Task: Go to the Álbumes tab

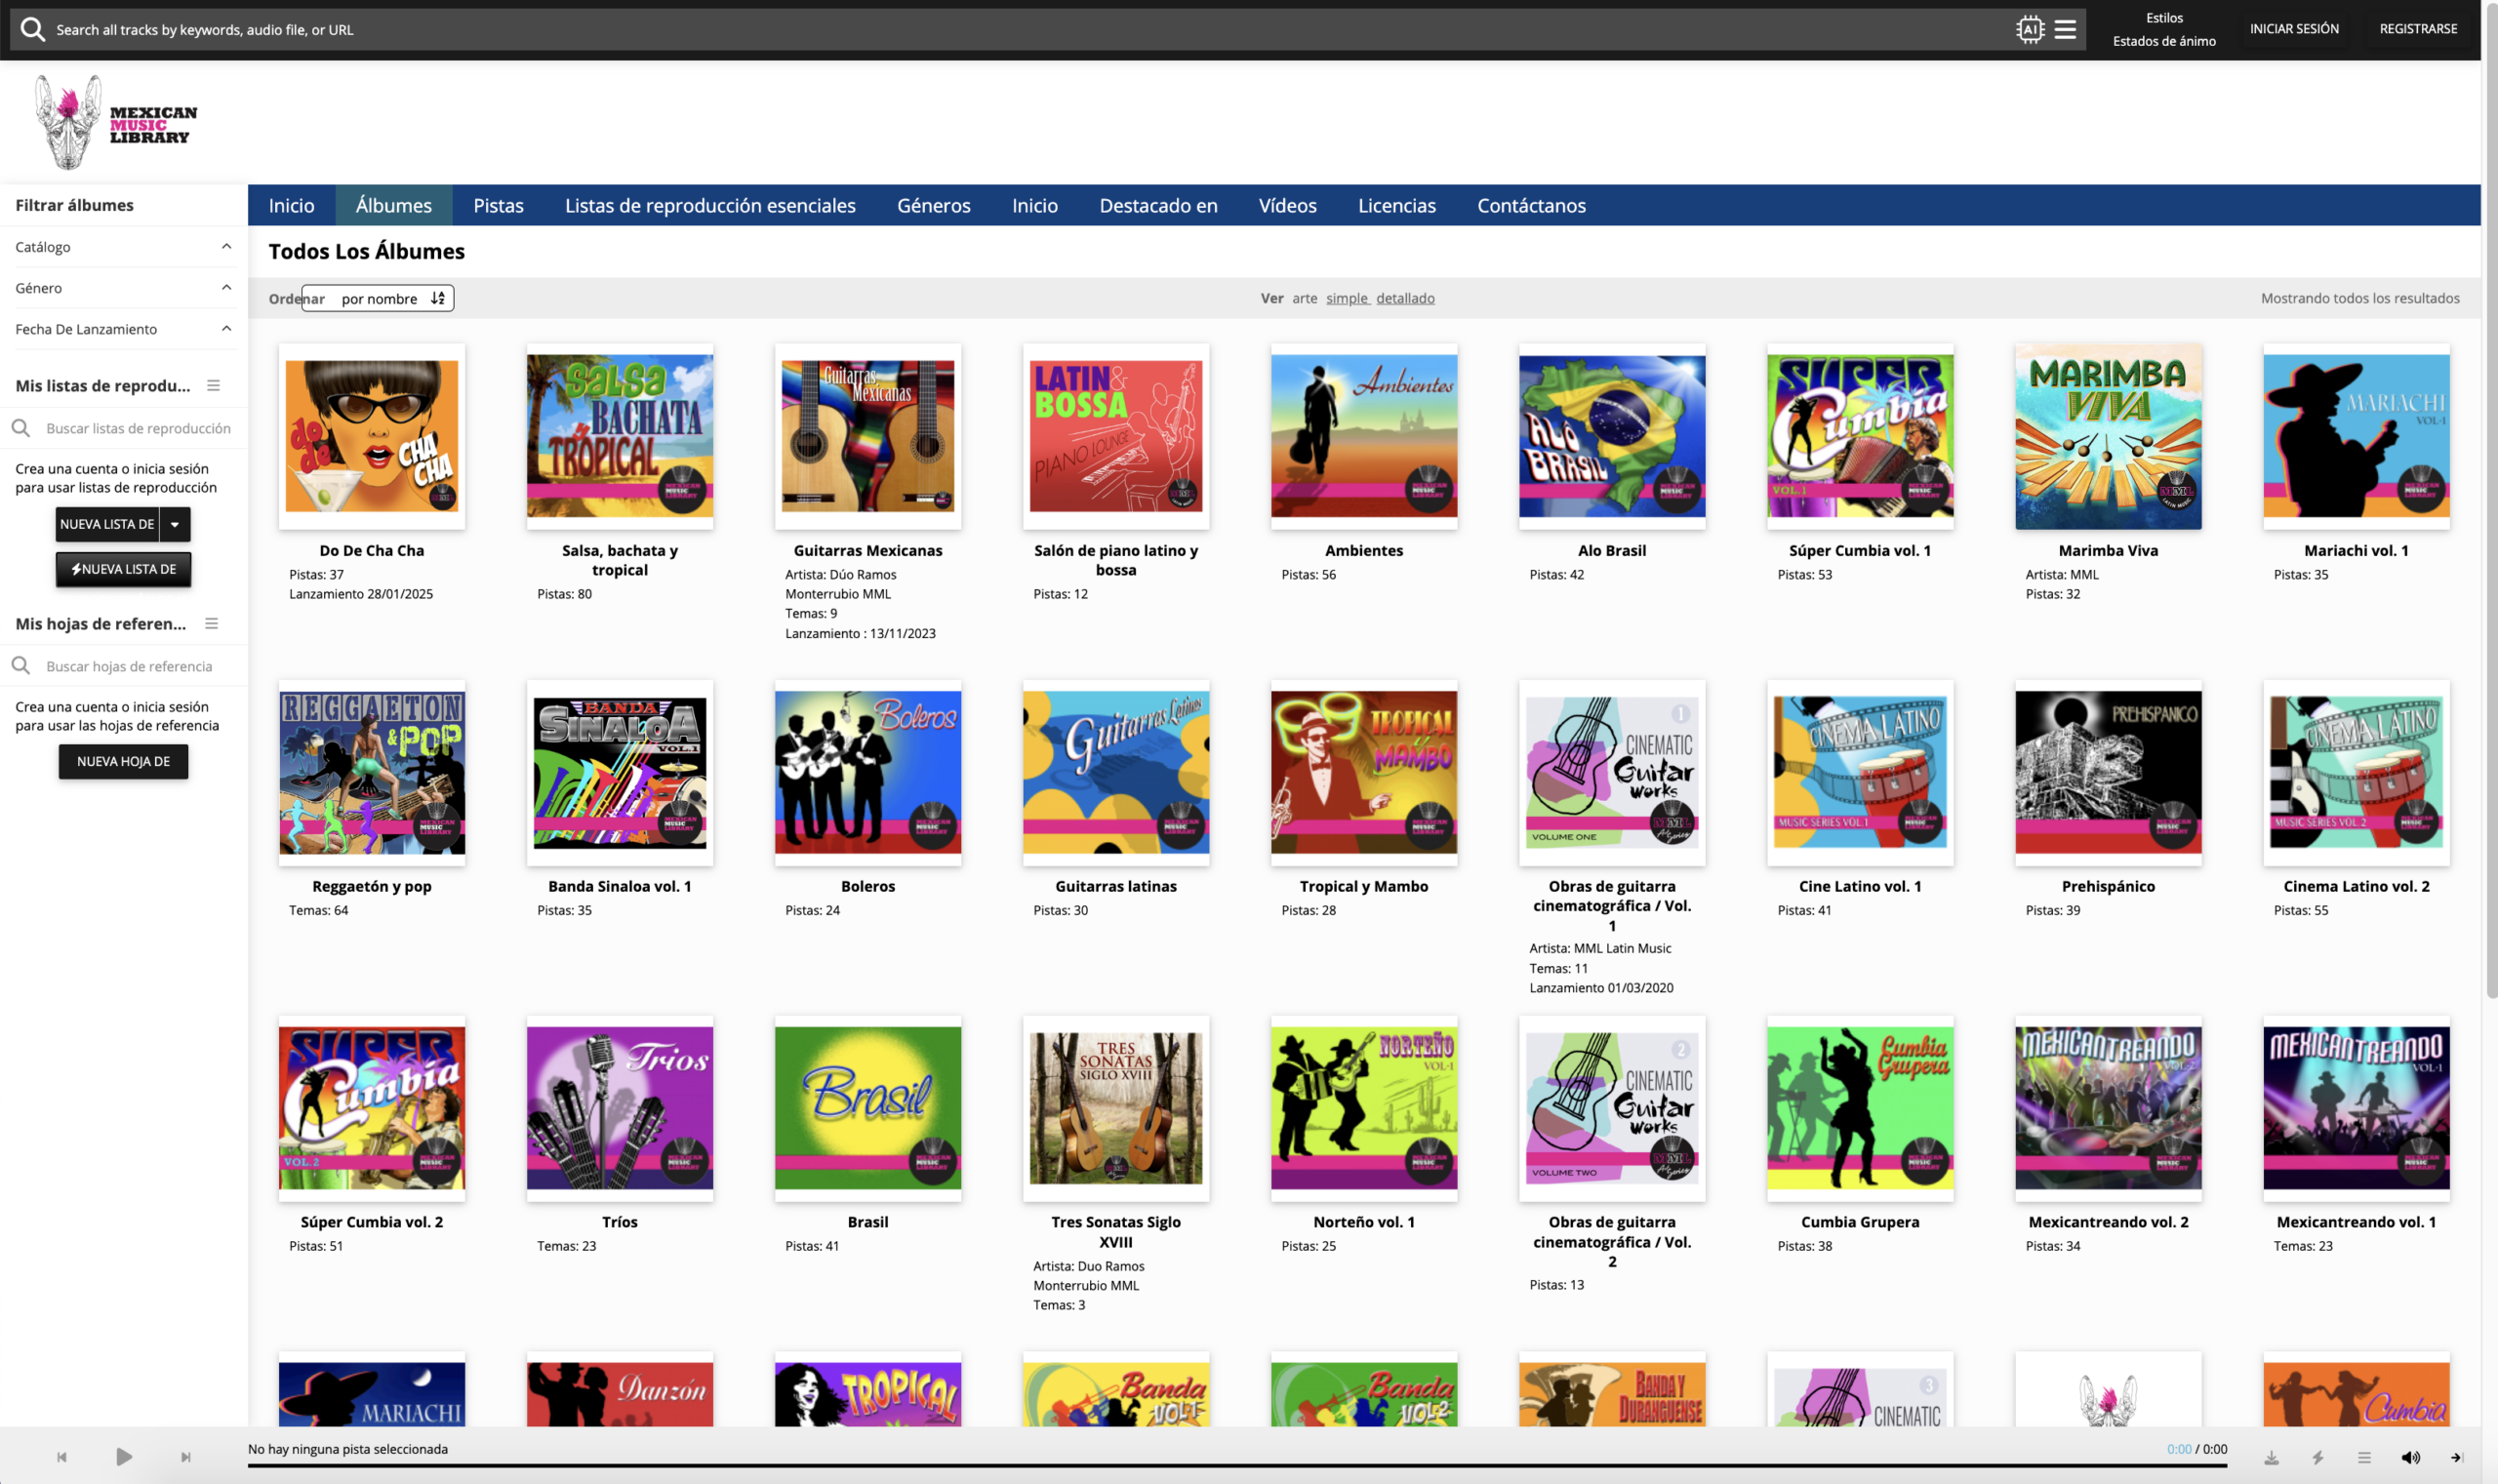Action: 392,205
